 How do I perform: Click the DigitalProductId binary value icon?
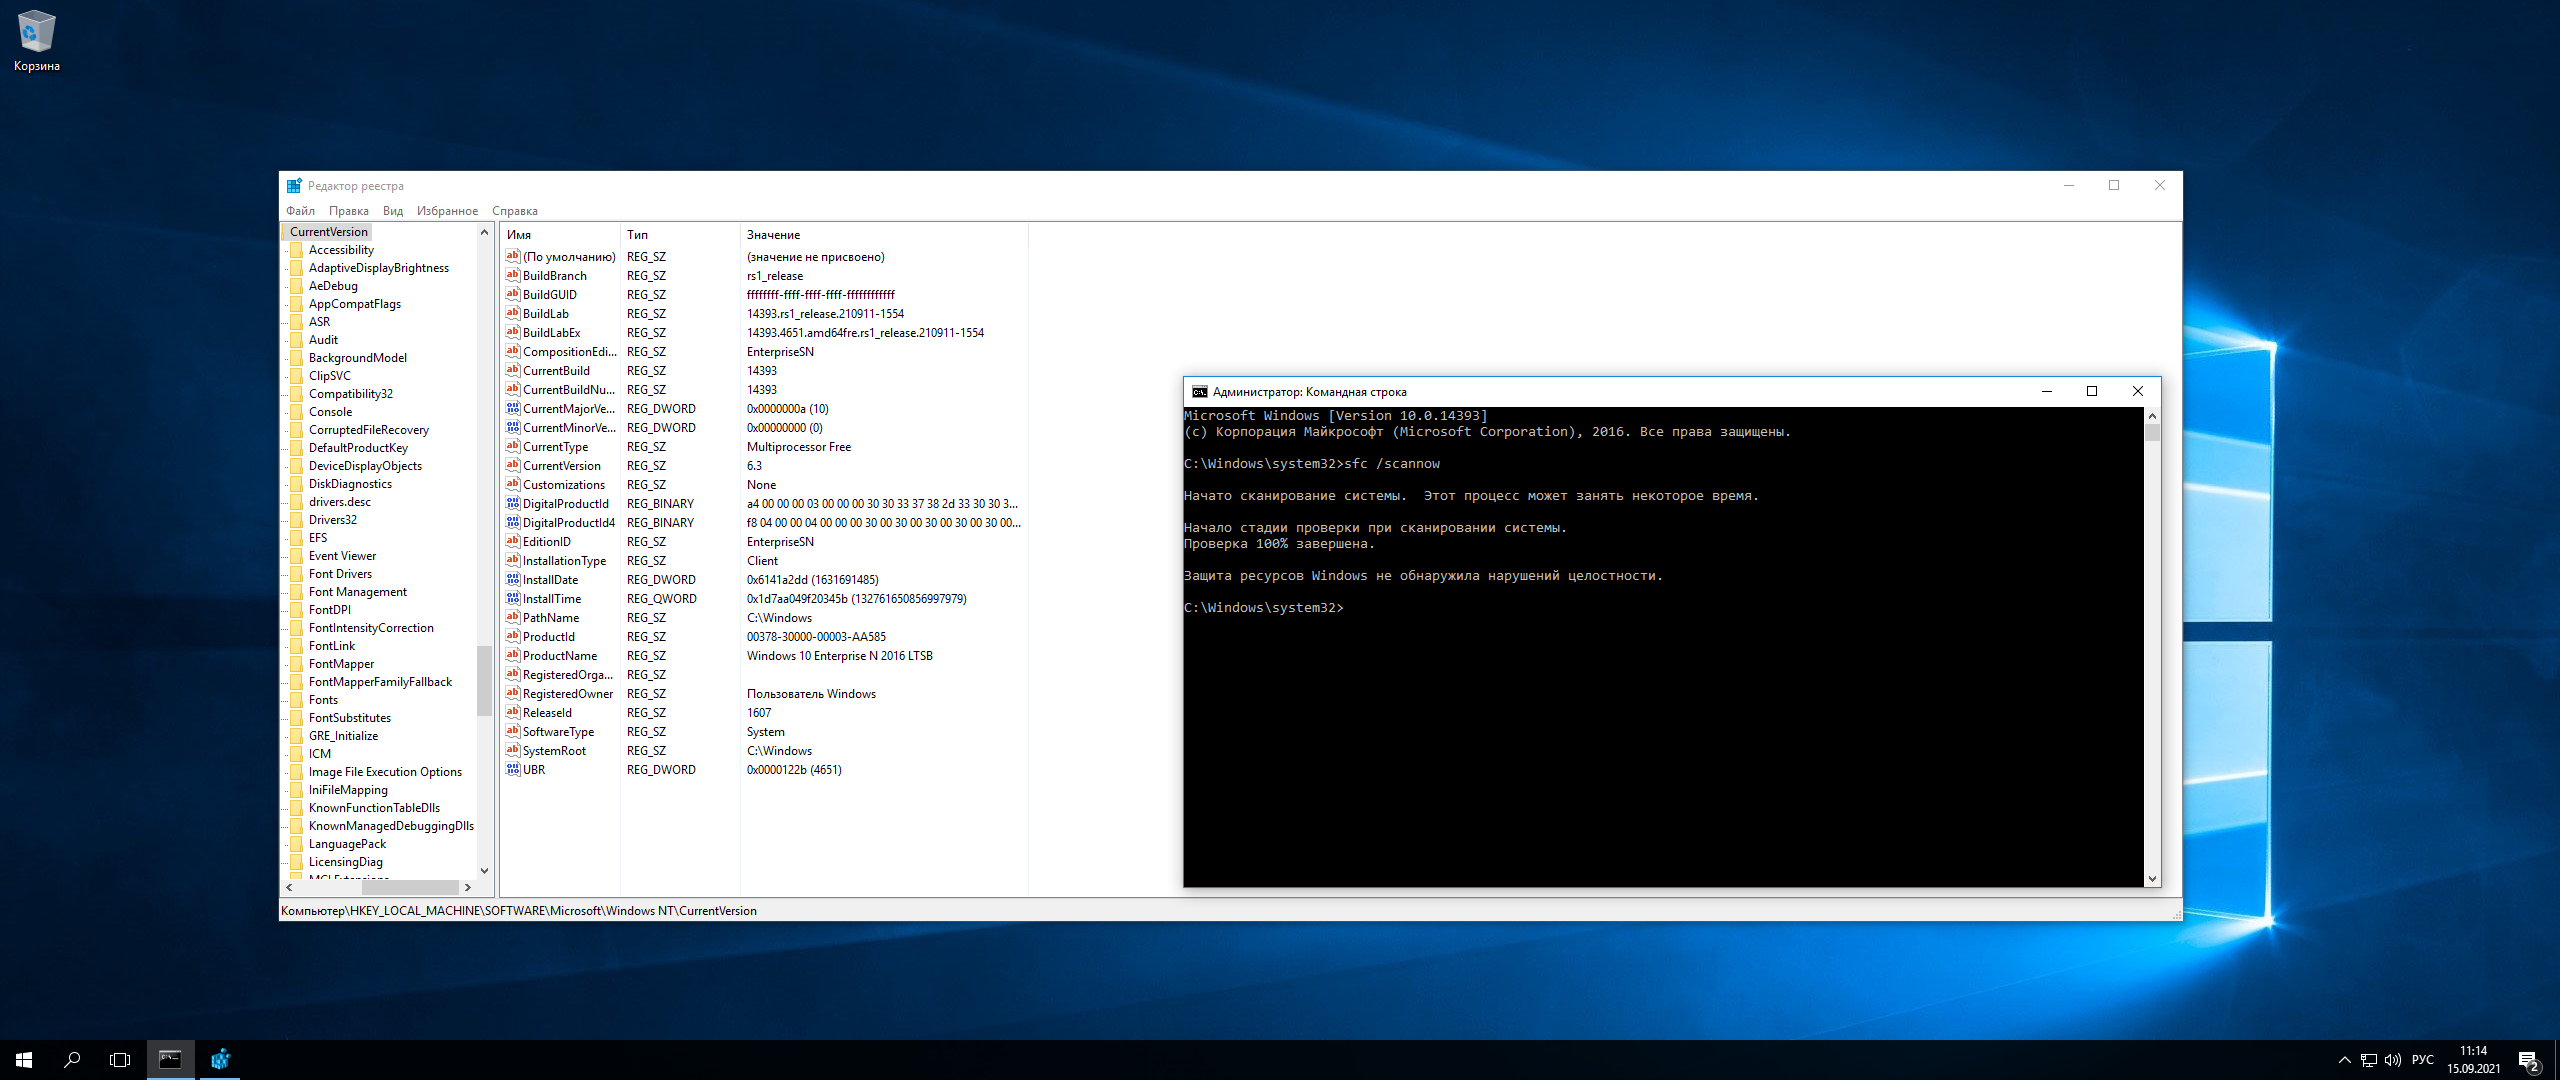point(513,504)
